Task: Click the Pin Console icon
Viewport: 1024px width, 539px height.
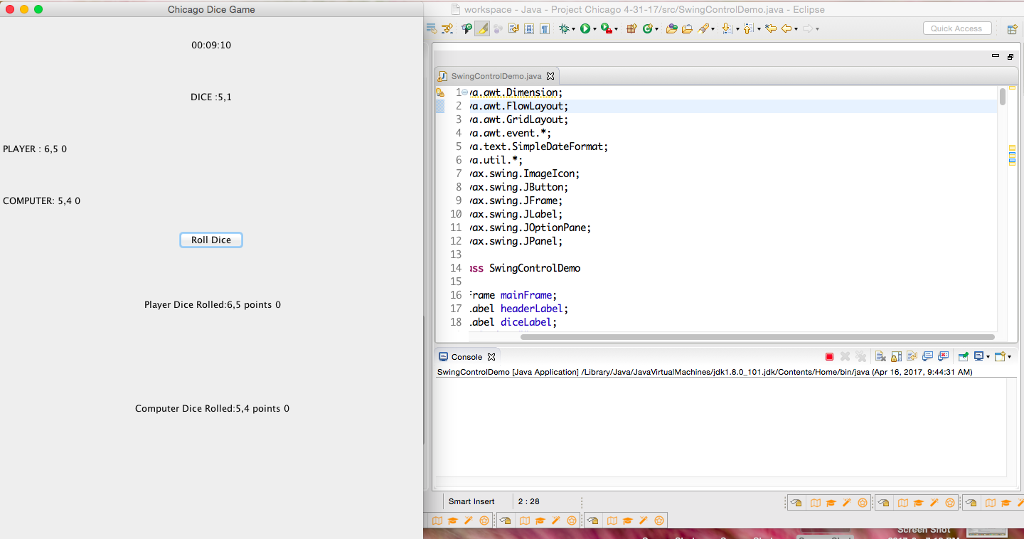Action: [963, 357]
